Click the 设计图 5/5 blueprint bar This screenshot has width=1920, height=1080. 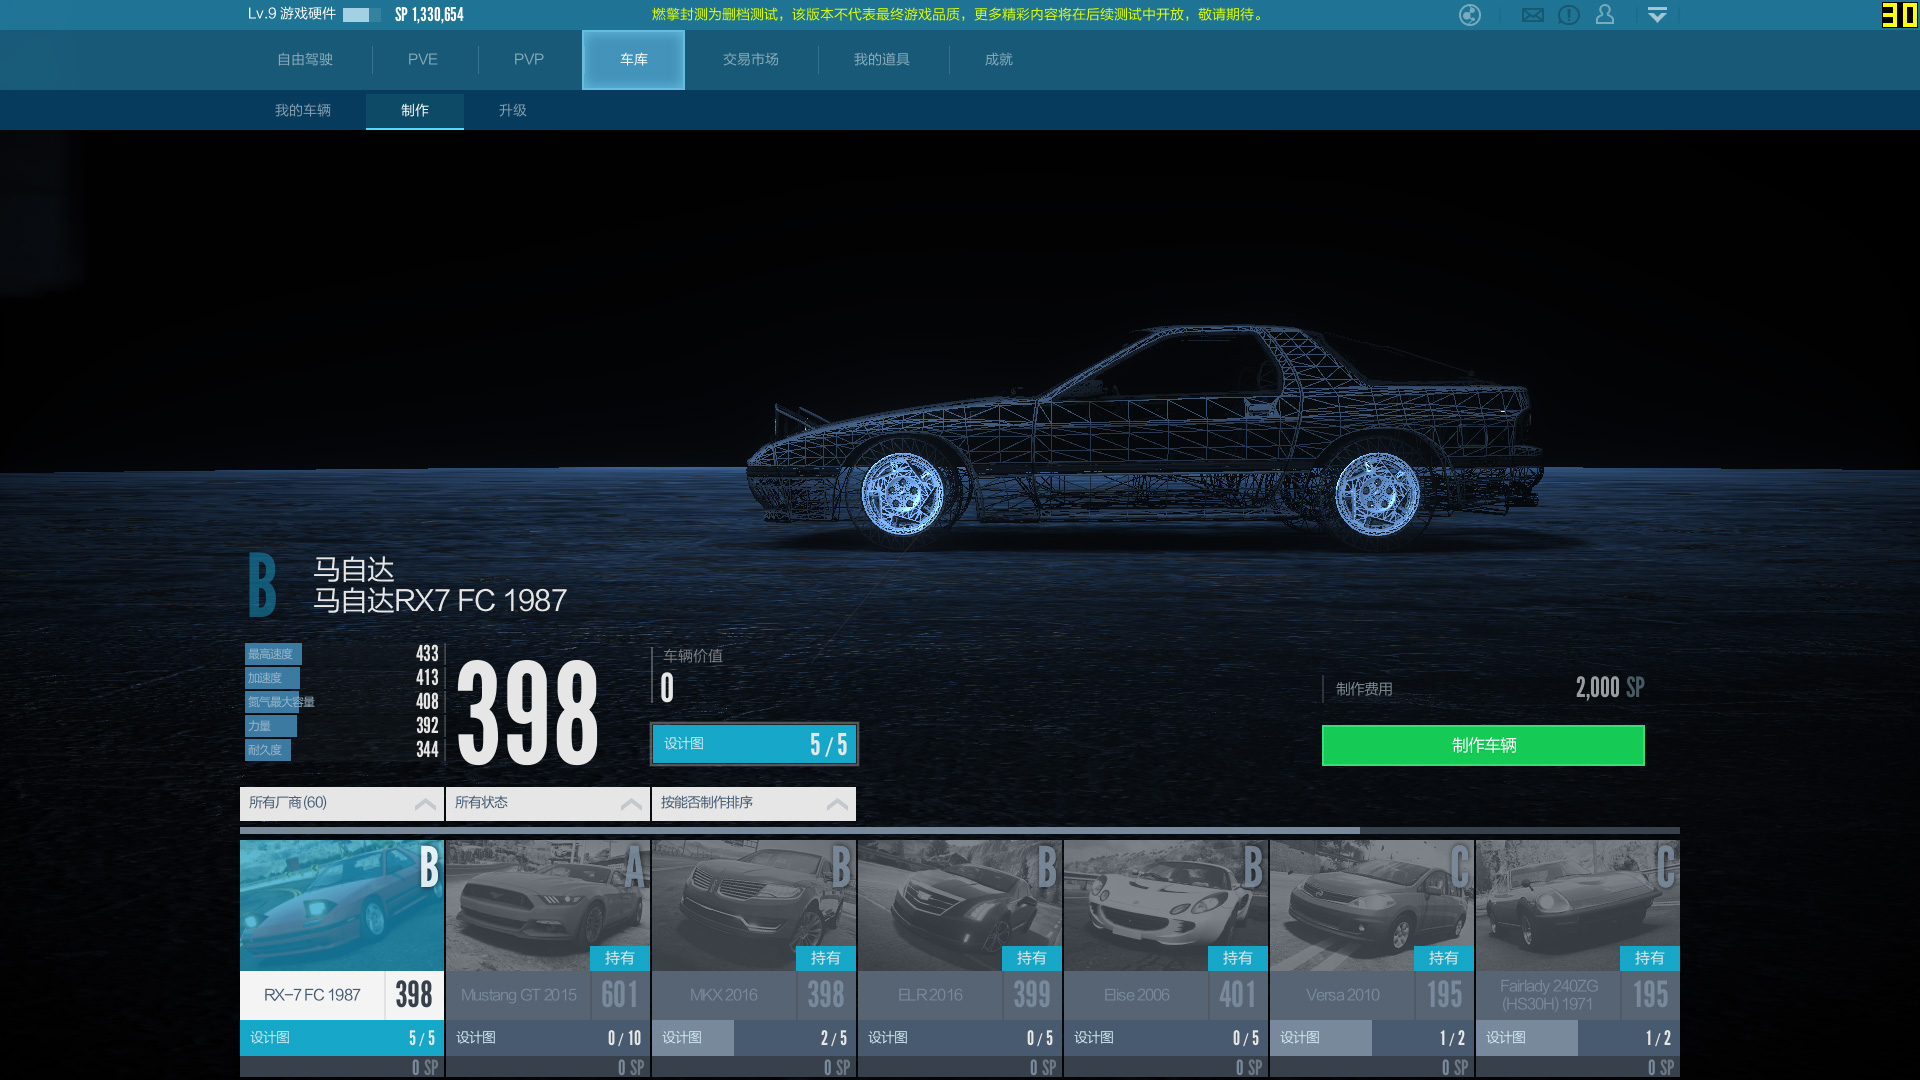click(754, 744)
